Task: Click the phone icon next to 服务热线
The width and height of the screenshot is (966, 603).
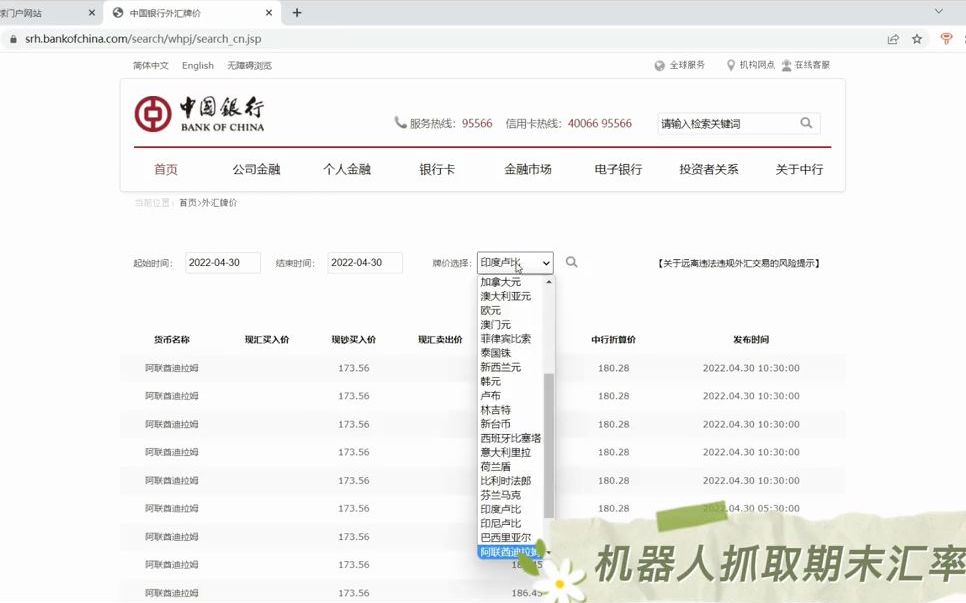Action: point(400,124)
